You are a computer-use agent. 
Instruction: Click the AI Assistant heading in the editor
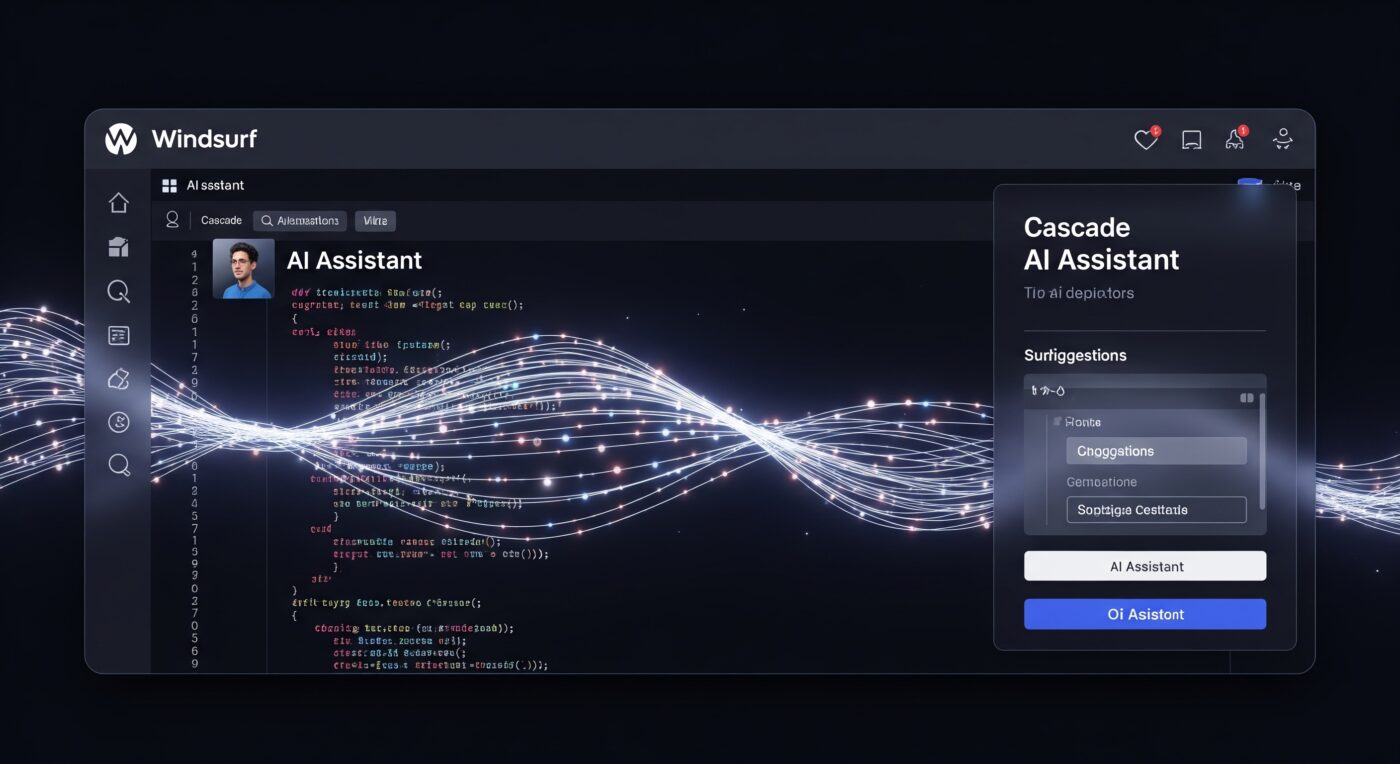[354, 260]
